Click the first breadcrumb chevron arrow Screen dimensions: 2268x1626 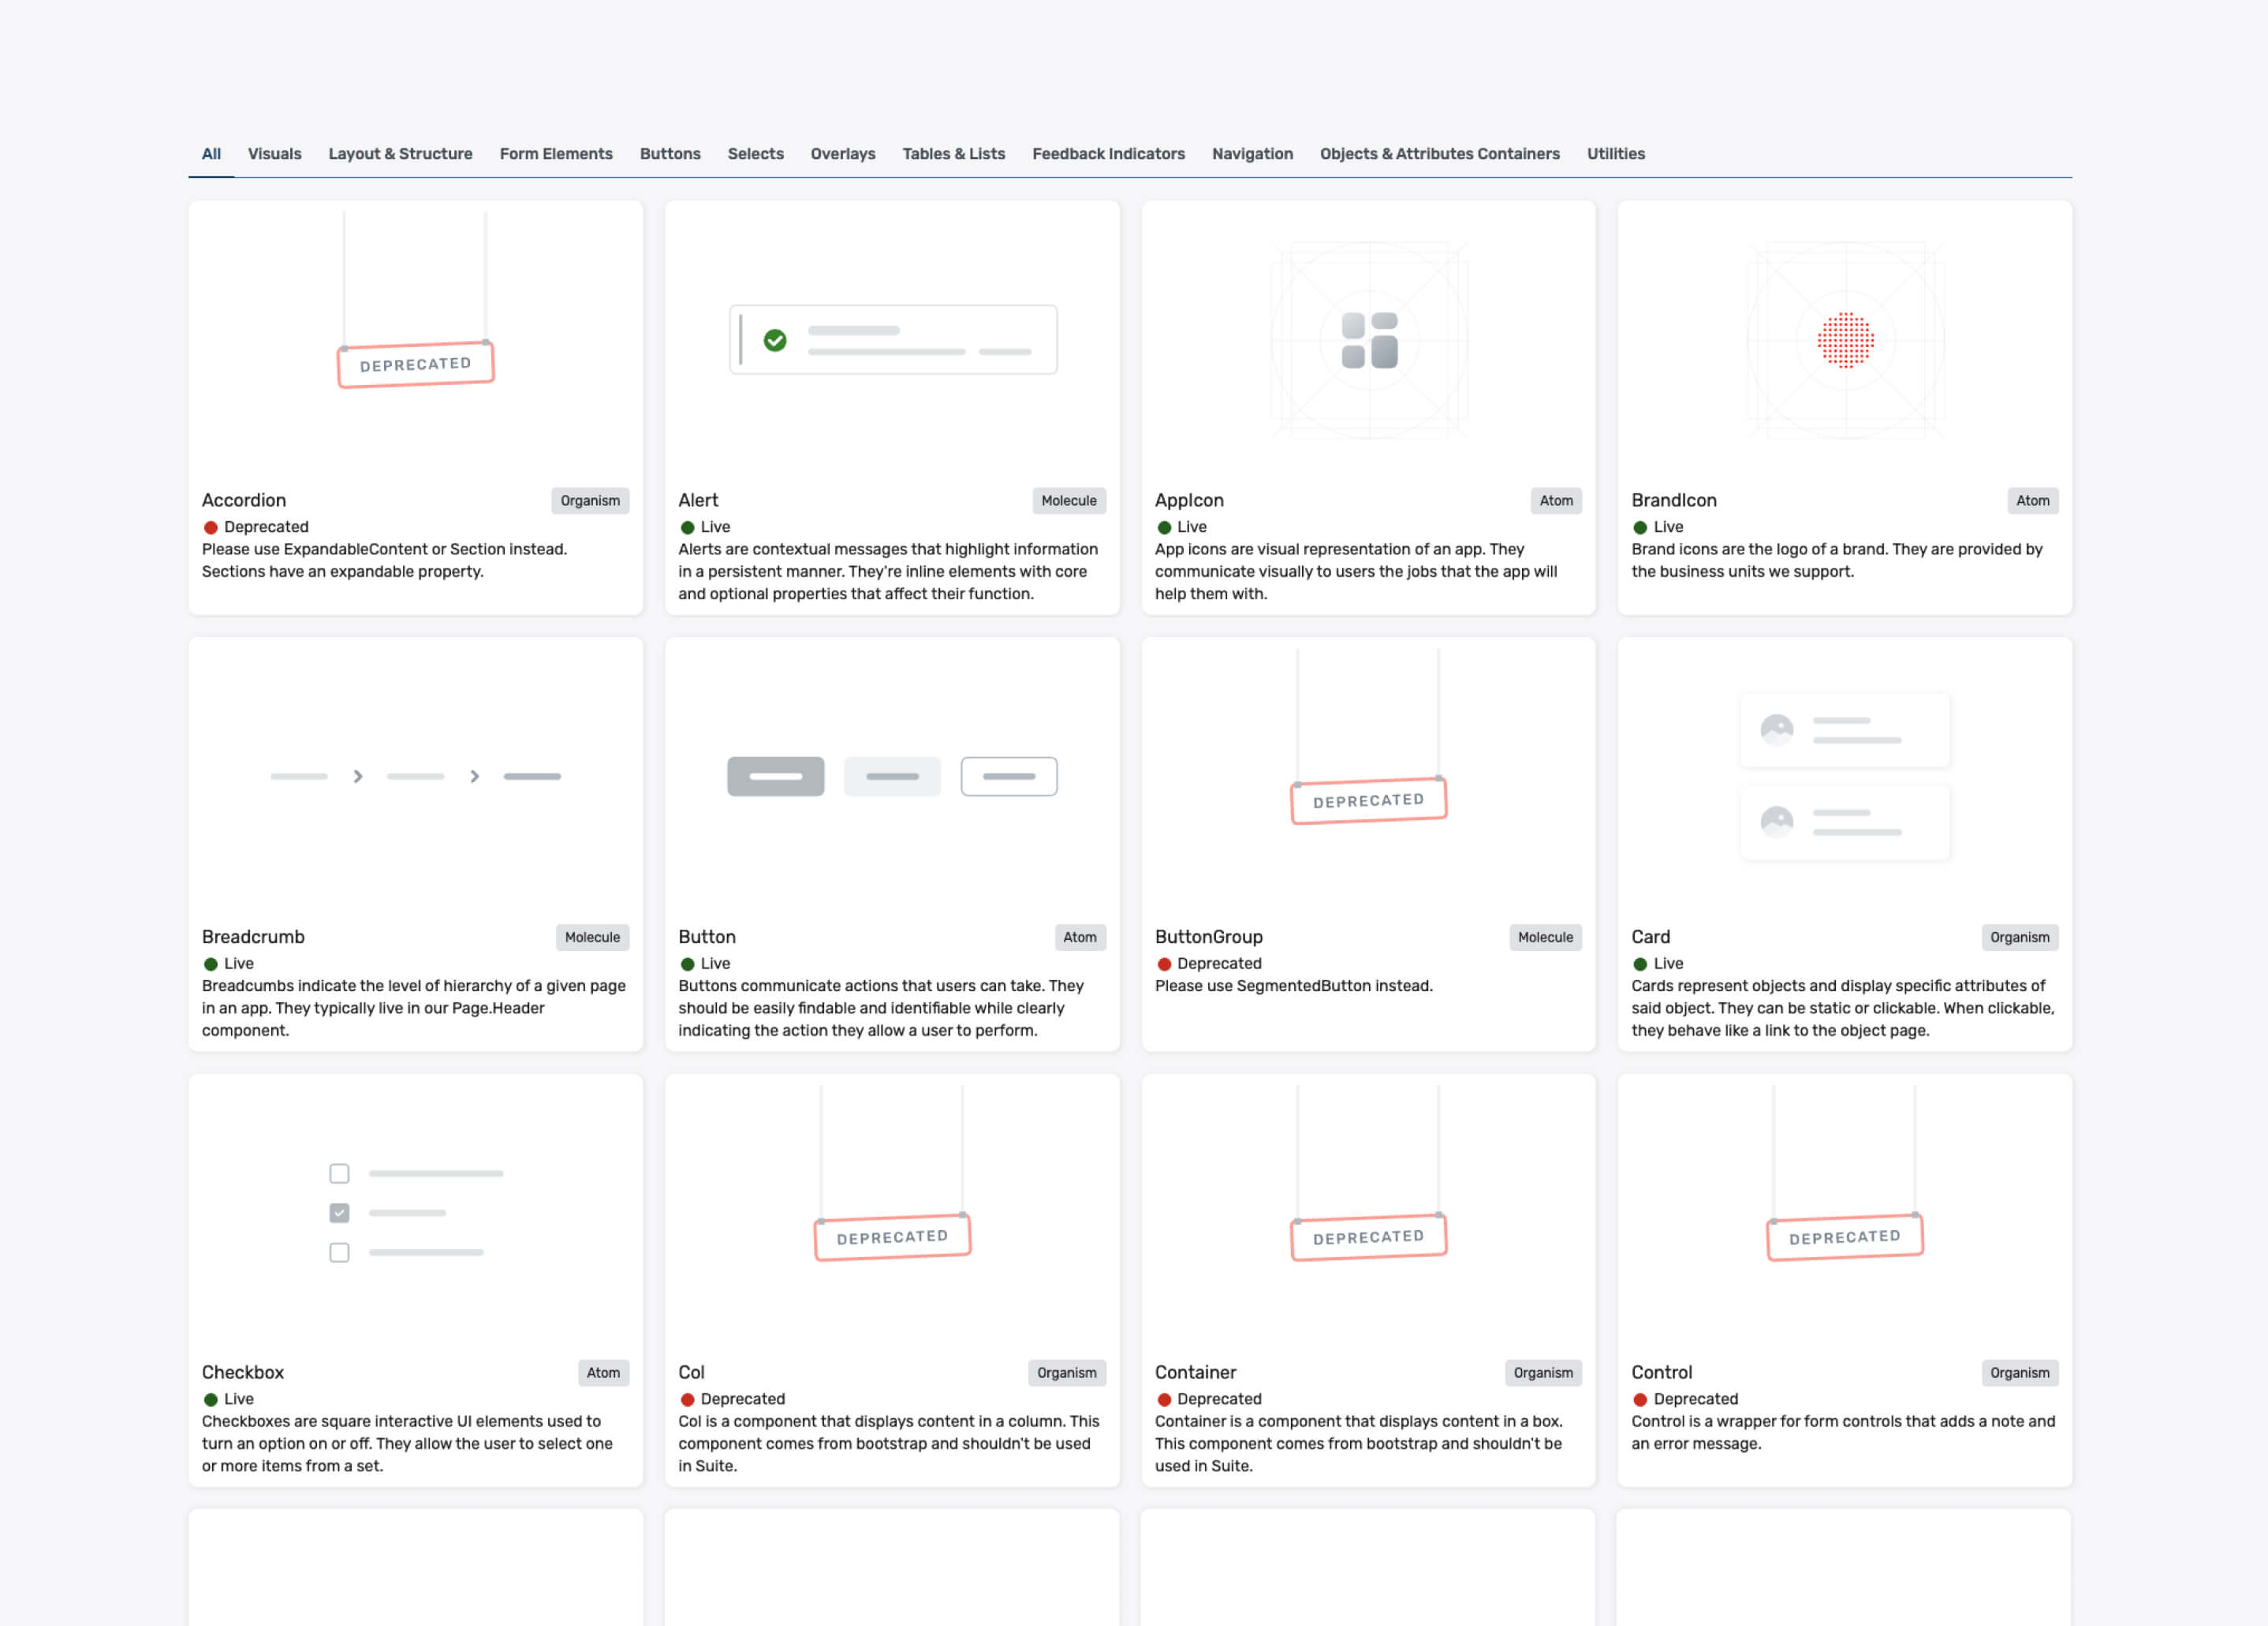click(x=358, y=776)
